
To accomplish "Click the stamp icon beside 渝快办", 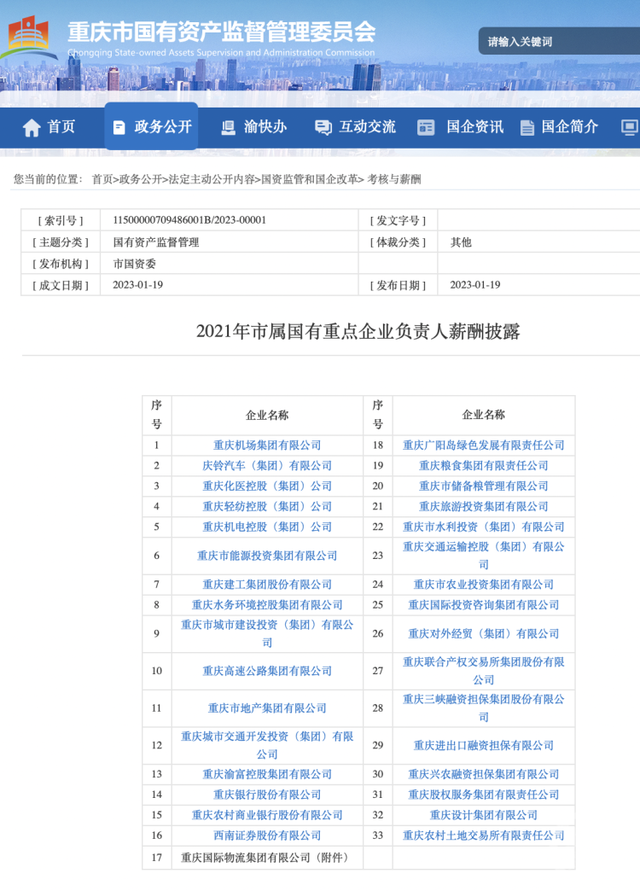I will [228, 127].
